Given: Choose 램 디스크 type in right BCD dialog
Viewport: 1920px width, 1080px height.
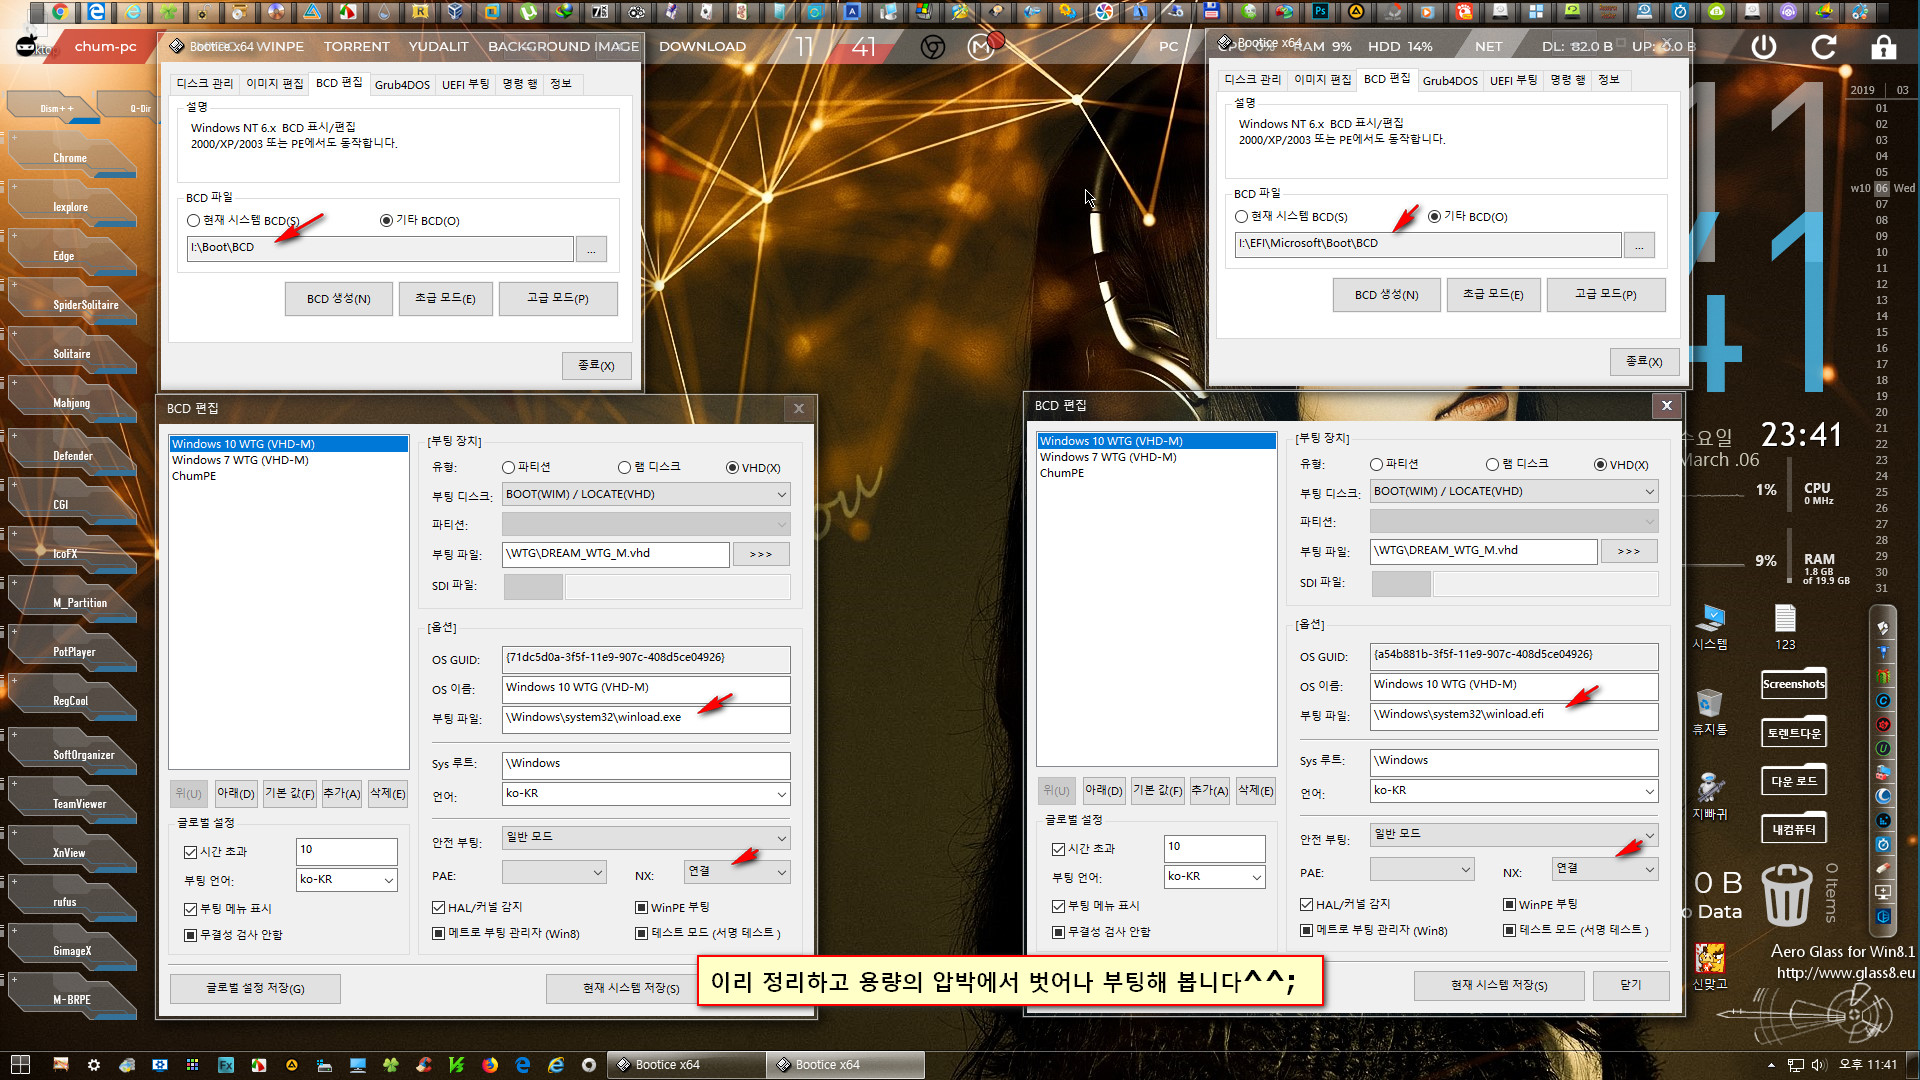Looking at the screenshot, I should point(1492,464).
